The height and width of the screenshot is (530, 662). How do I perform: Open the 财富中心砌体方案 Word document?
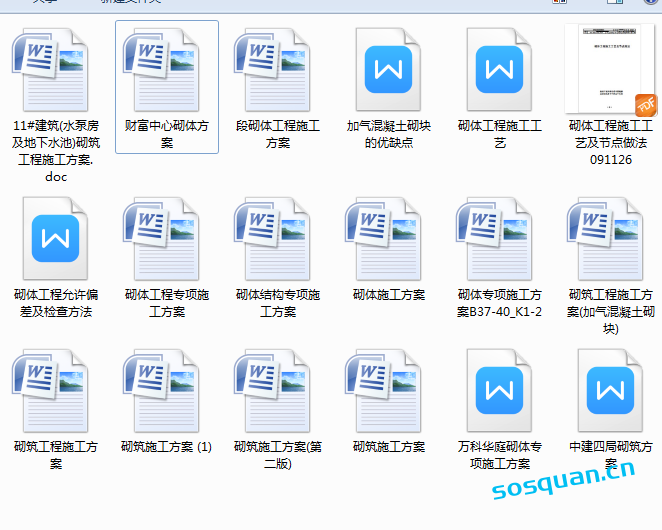point(167,70)
